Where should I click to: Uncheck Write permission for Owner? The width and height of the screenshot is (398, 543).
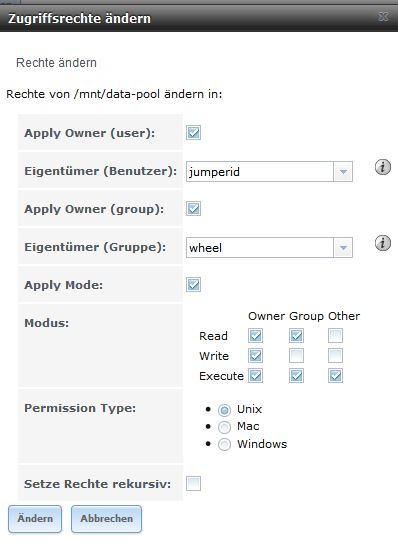coord(256,356)
